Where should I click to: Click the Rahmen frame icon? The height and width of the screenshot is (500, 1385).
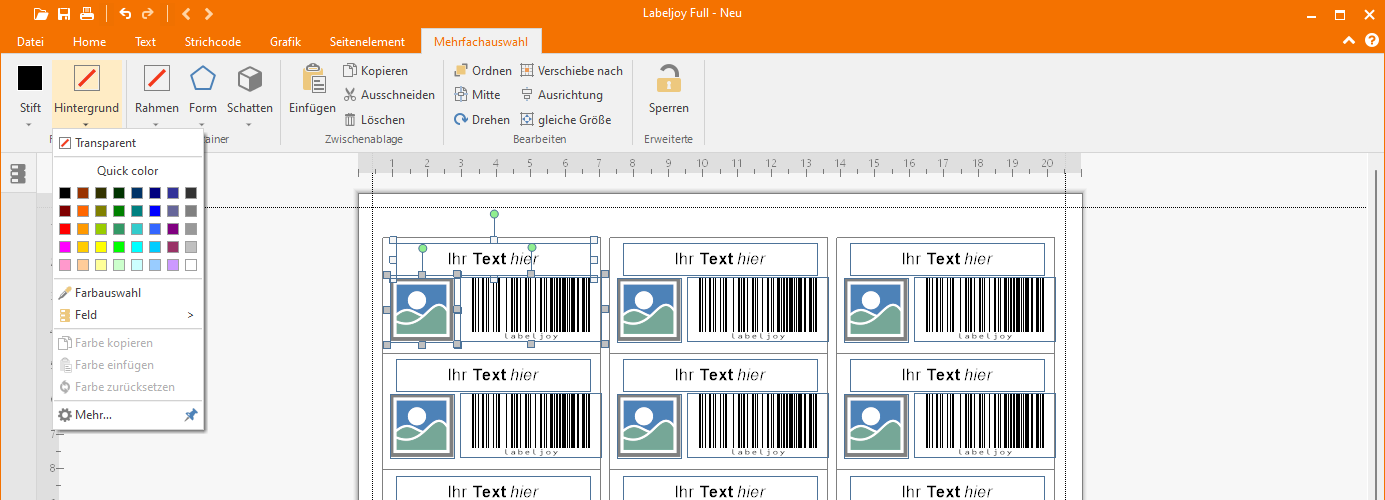(157, 78)
